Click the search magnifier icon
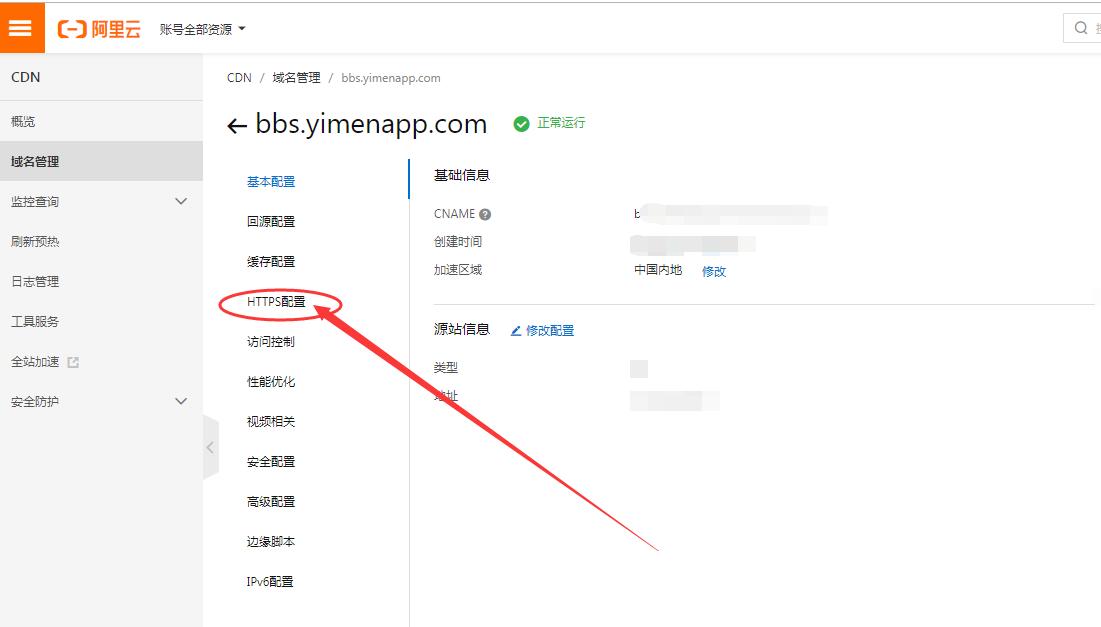The image size is (1101, 627). (x=1081, y=28)
